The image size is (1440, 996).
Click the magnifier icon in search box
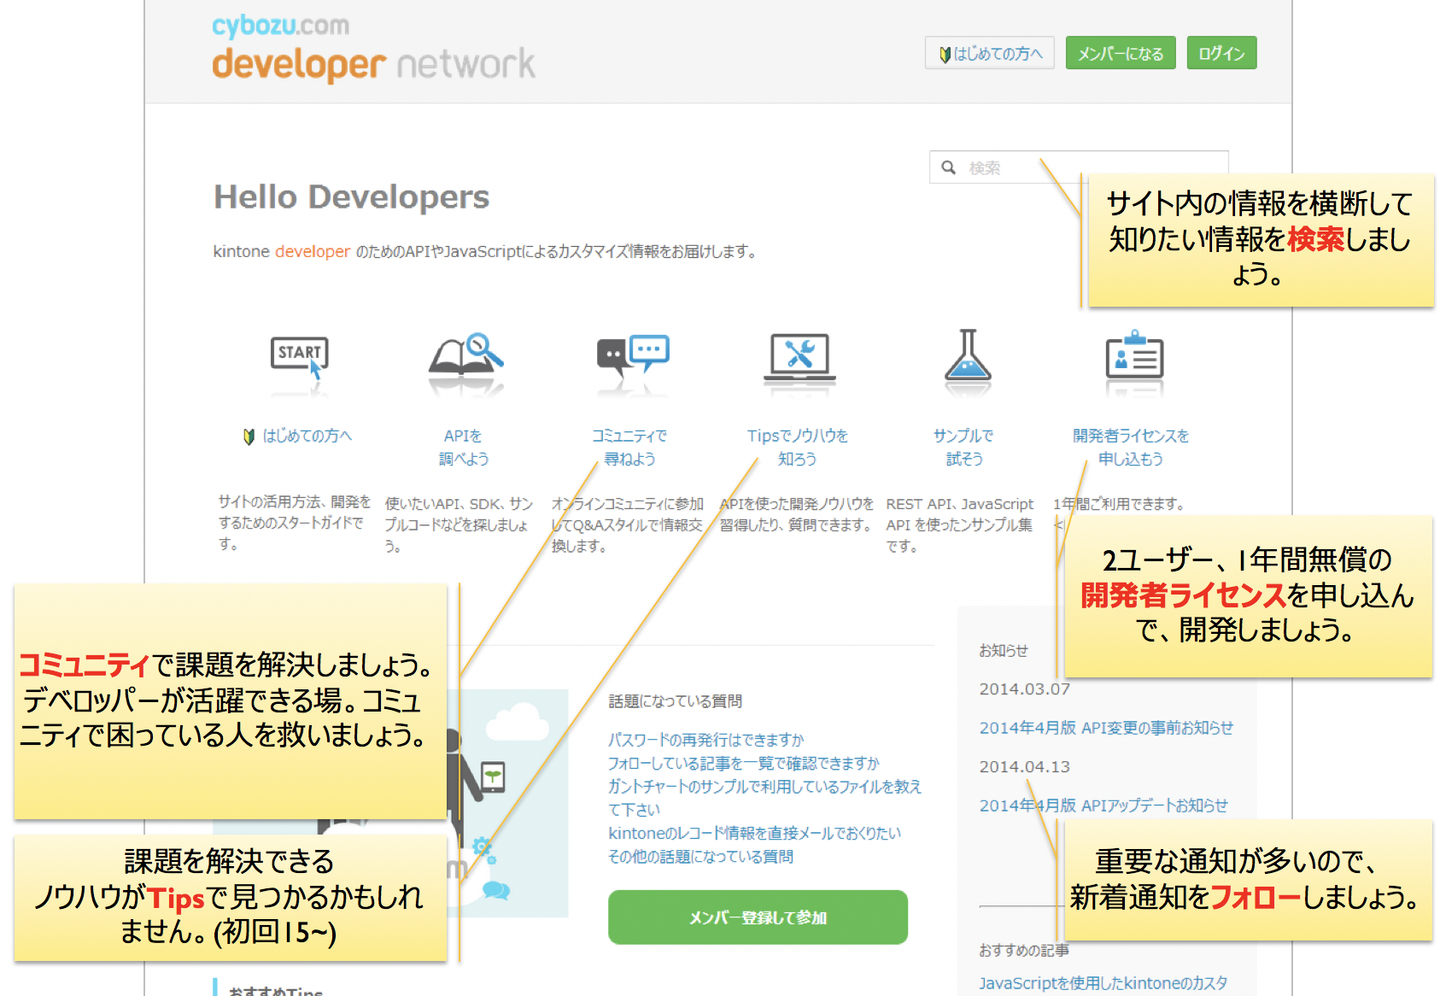click(x=948, y=168)
